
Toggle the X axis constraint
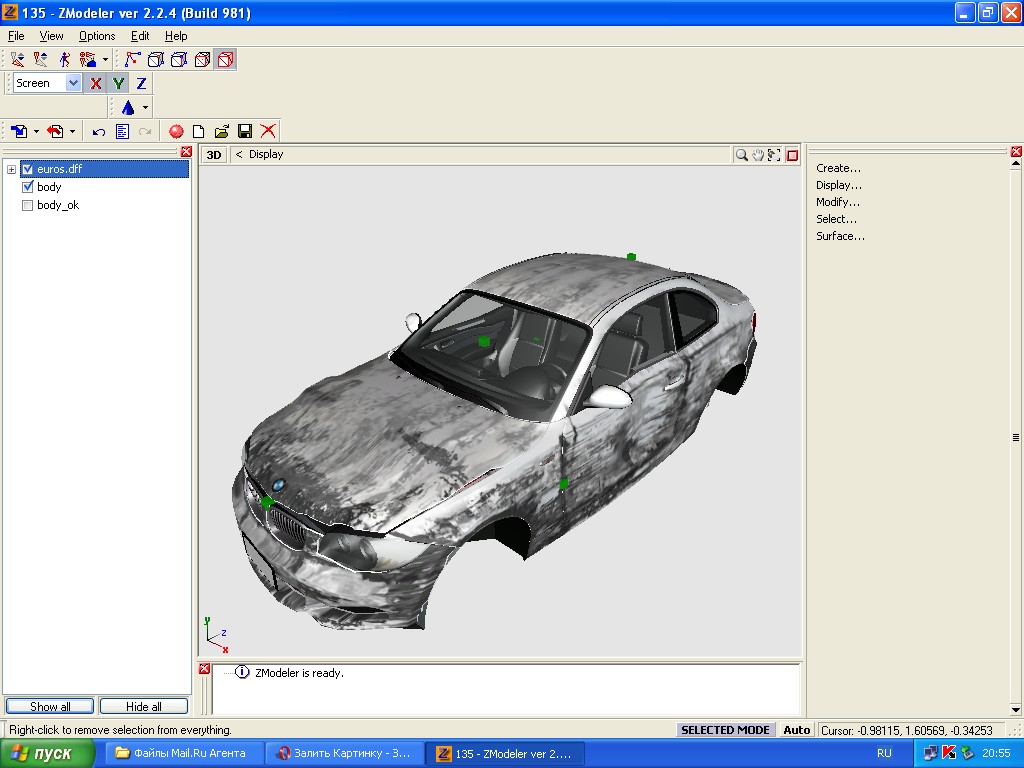(x=96, y=84)
